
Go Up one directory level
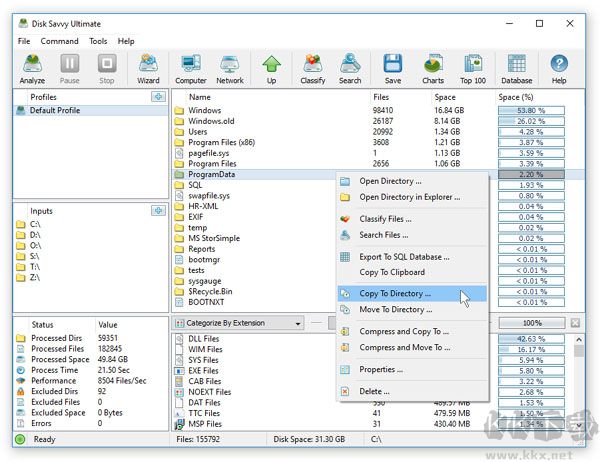[x=271, y=69]
